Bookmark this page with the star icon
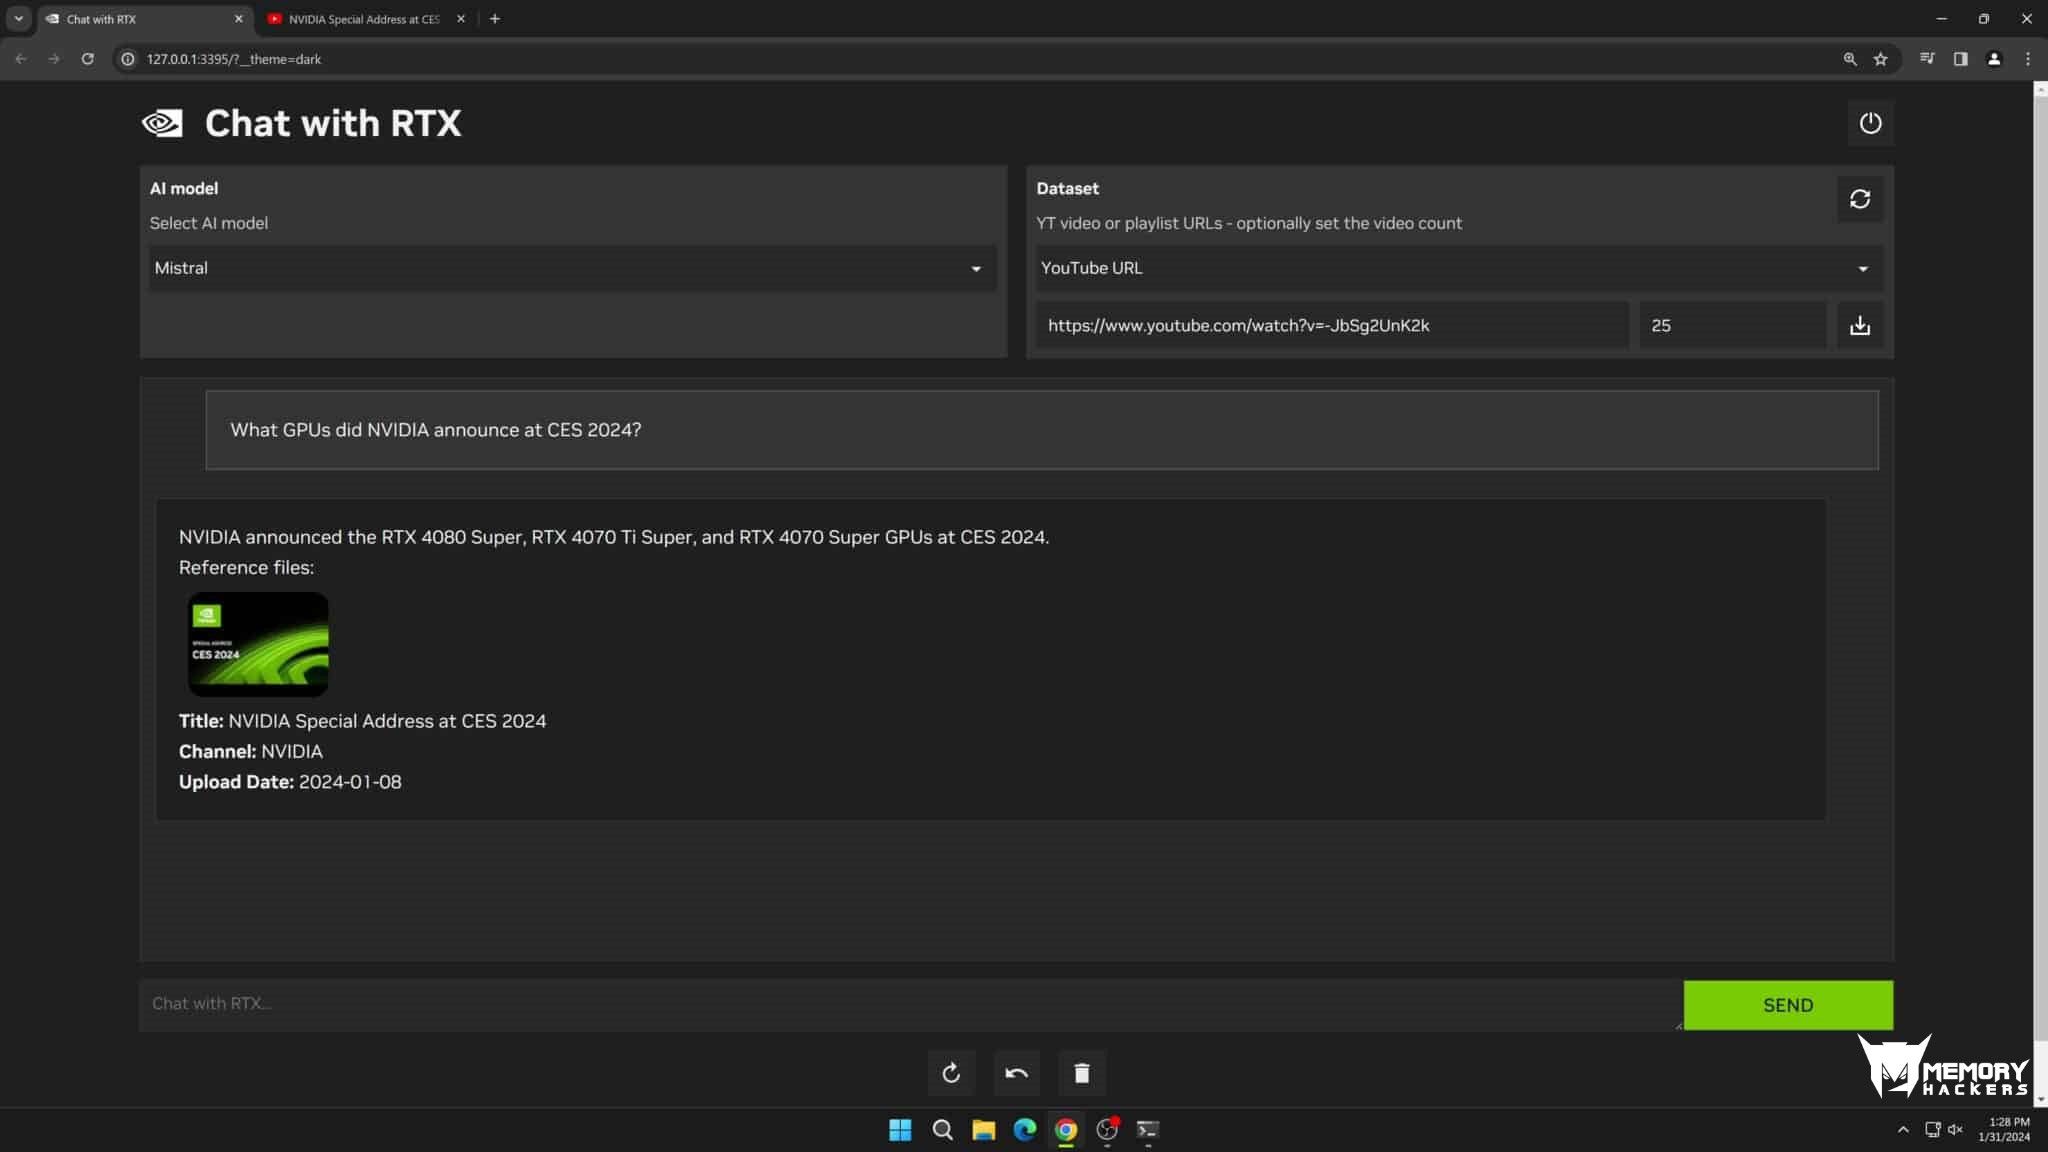 pyautogui.click(x=1881, y=59)
